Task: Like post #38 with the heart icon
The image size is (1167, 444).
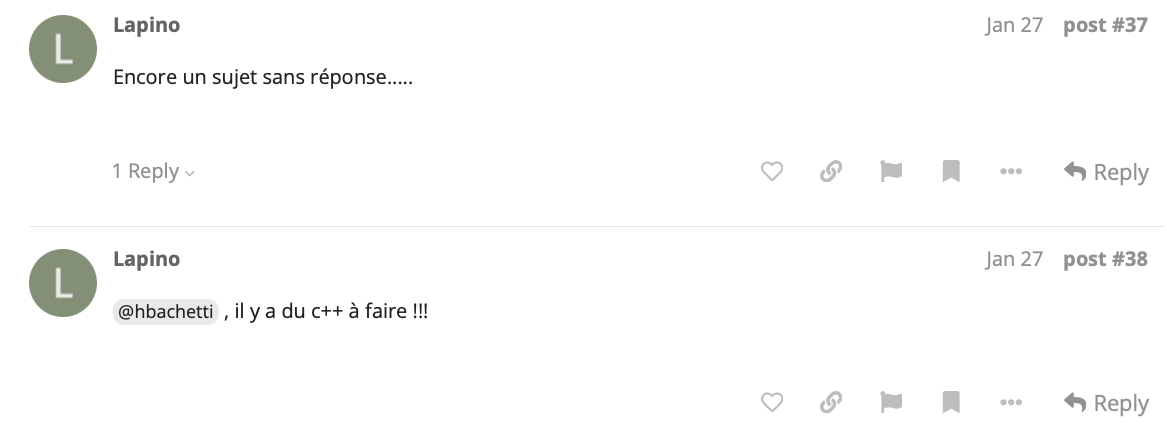Action: point(772,403)
